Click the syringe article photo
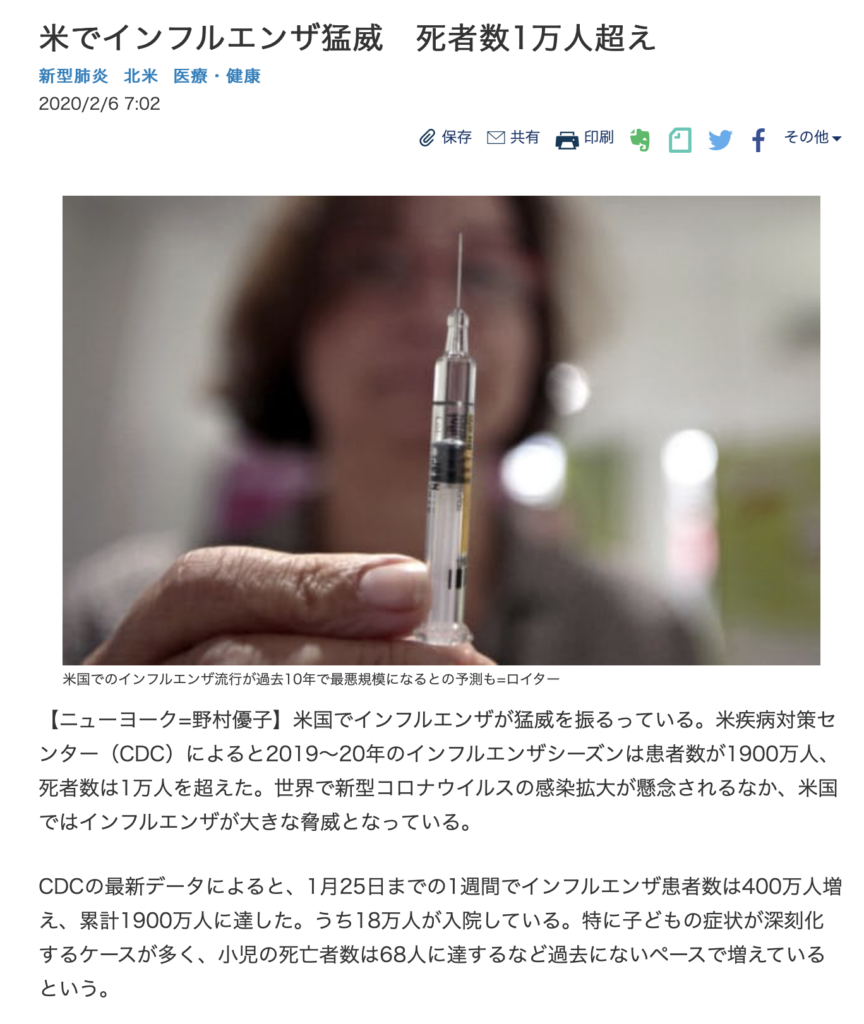Image resolution: width=864 pixels, height=1024 pixels. pos(441,430)
